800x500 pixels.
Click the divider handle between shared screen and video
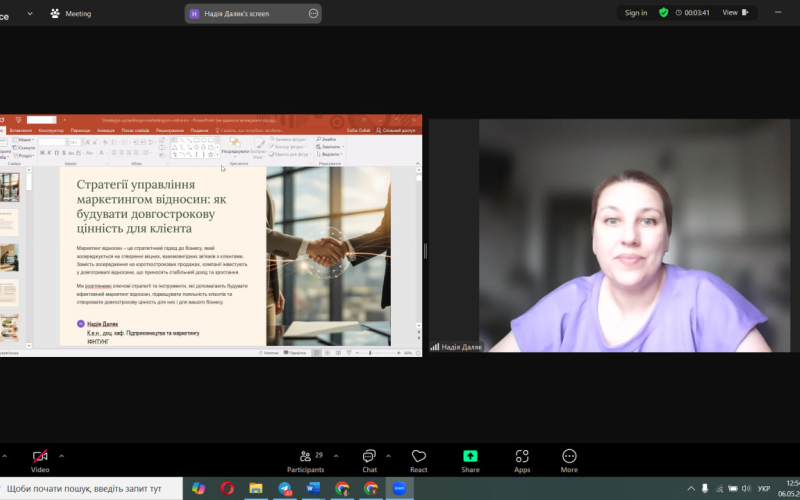425,251
